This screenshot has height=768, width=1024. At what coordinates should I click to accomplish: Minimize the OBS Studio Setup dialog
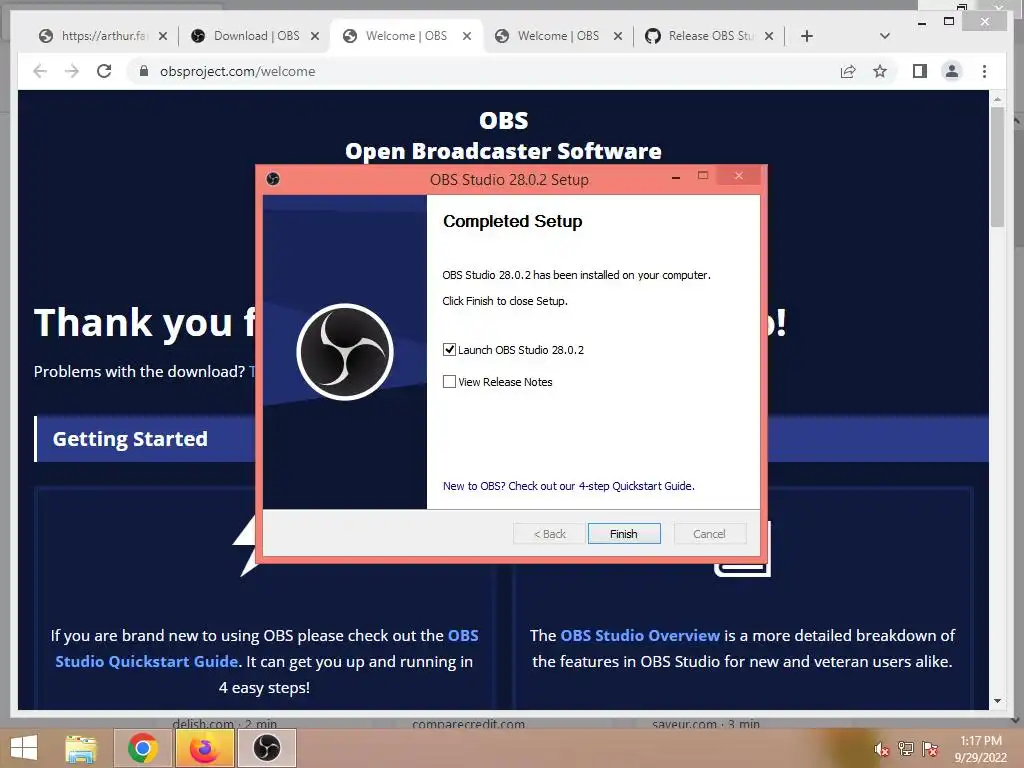(676, 177)
